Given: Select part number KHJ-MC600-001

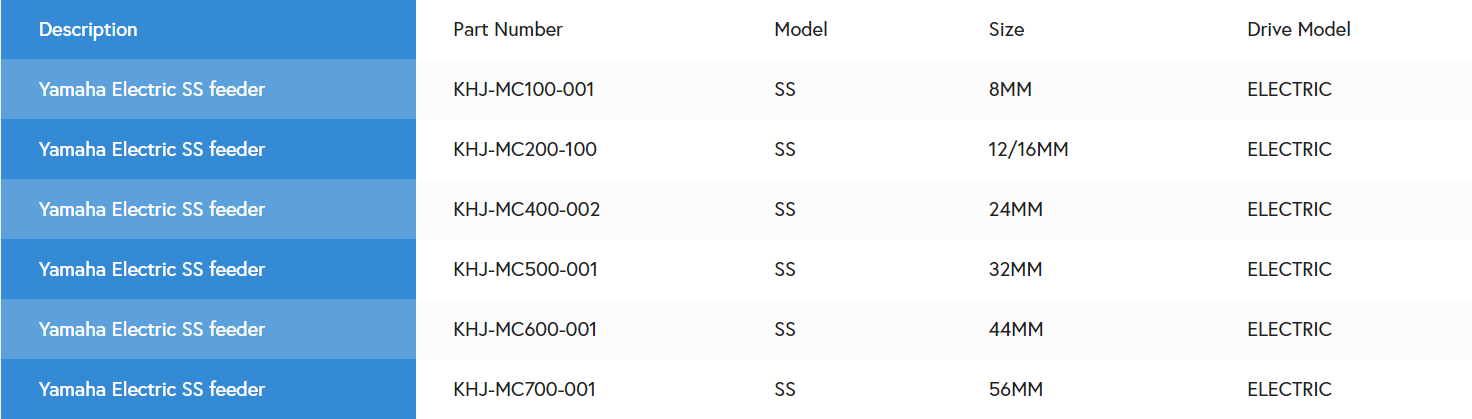Looking at the screenshot, I should [x=525, y=330].
